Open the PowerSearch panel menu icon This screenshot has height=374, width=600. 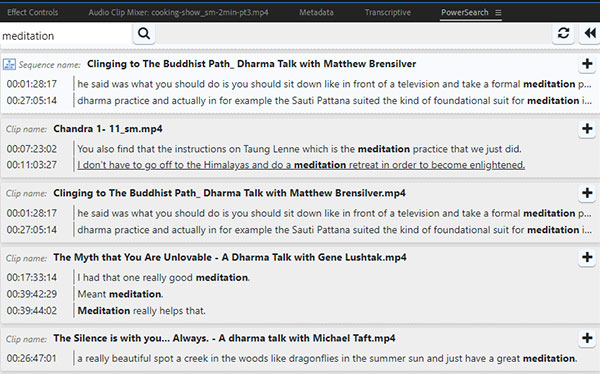pyautogui.click(x=498, y=13)
